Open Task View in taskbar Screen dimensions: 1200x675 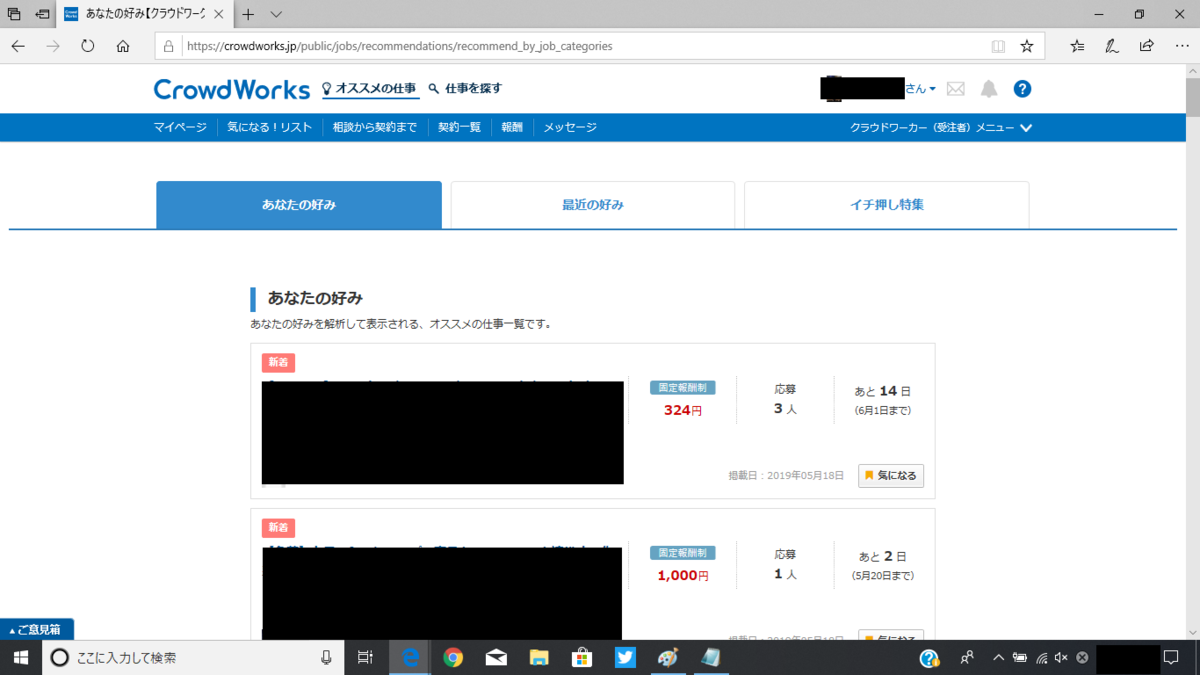tap(365, 657)
